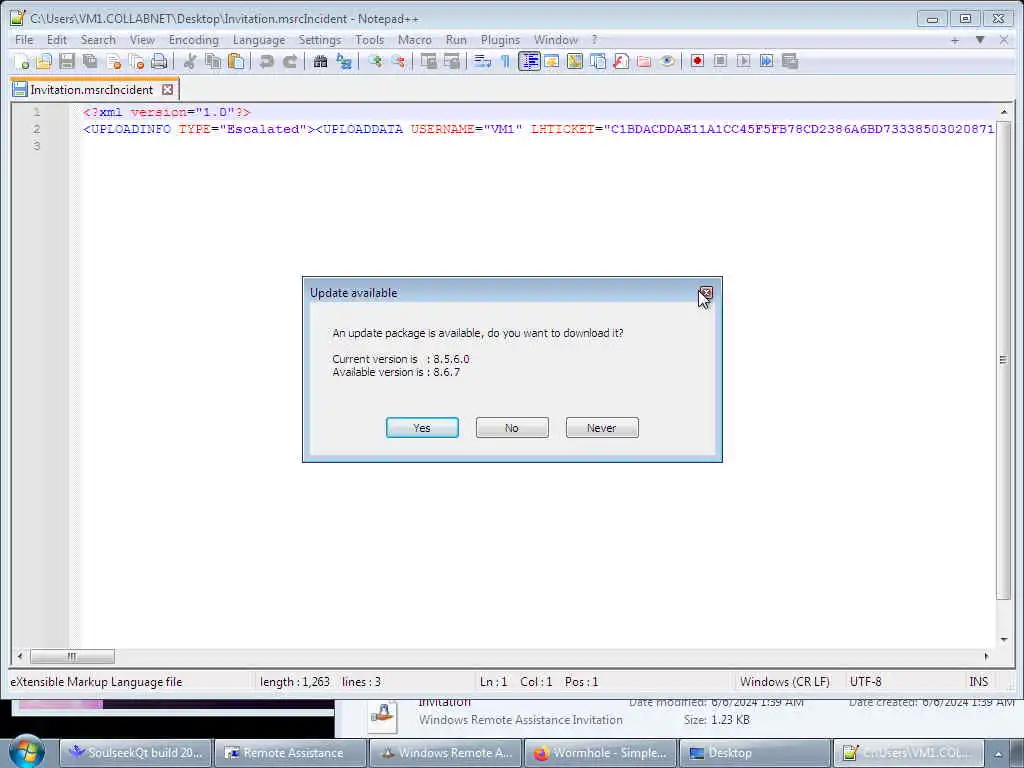Toggle the Indent guide icon
The height and width of the screenshot is (768, 1024).
point(529,61)
